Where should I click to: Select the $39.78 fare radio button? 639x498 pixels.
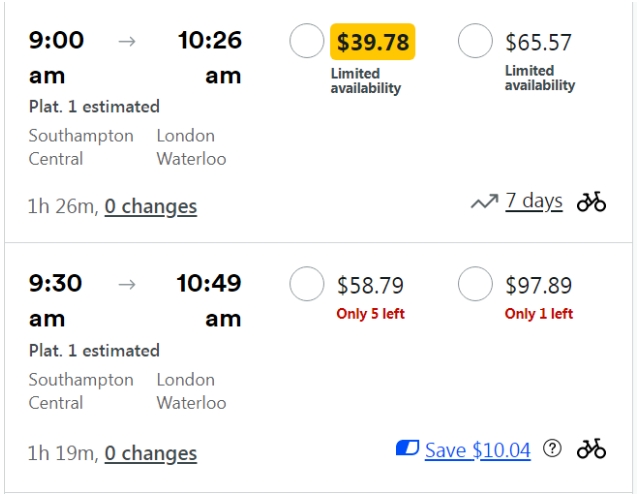coord(307,41)
